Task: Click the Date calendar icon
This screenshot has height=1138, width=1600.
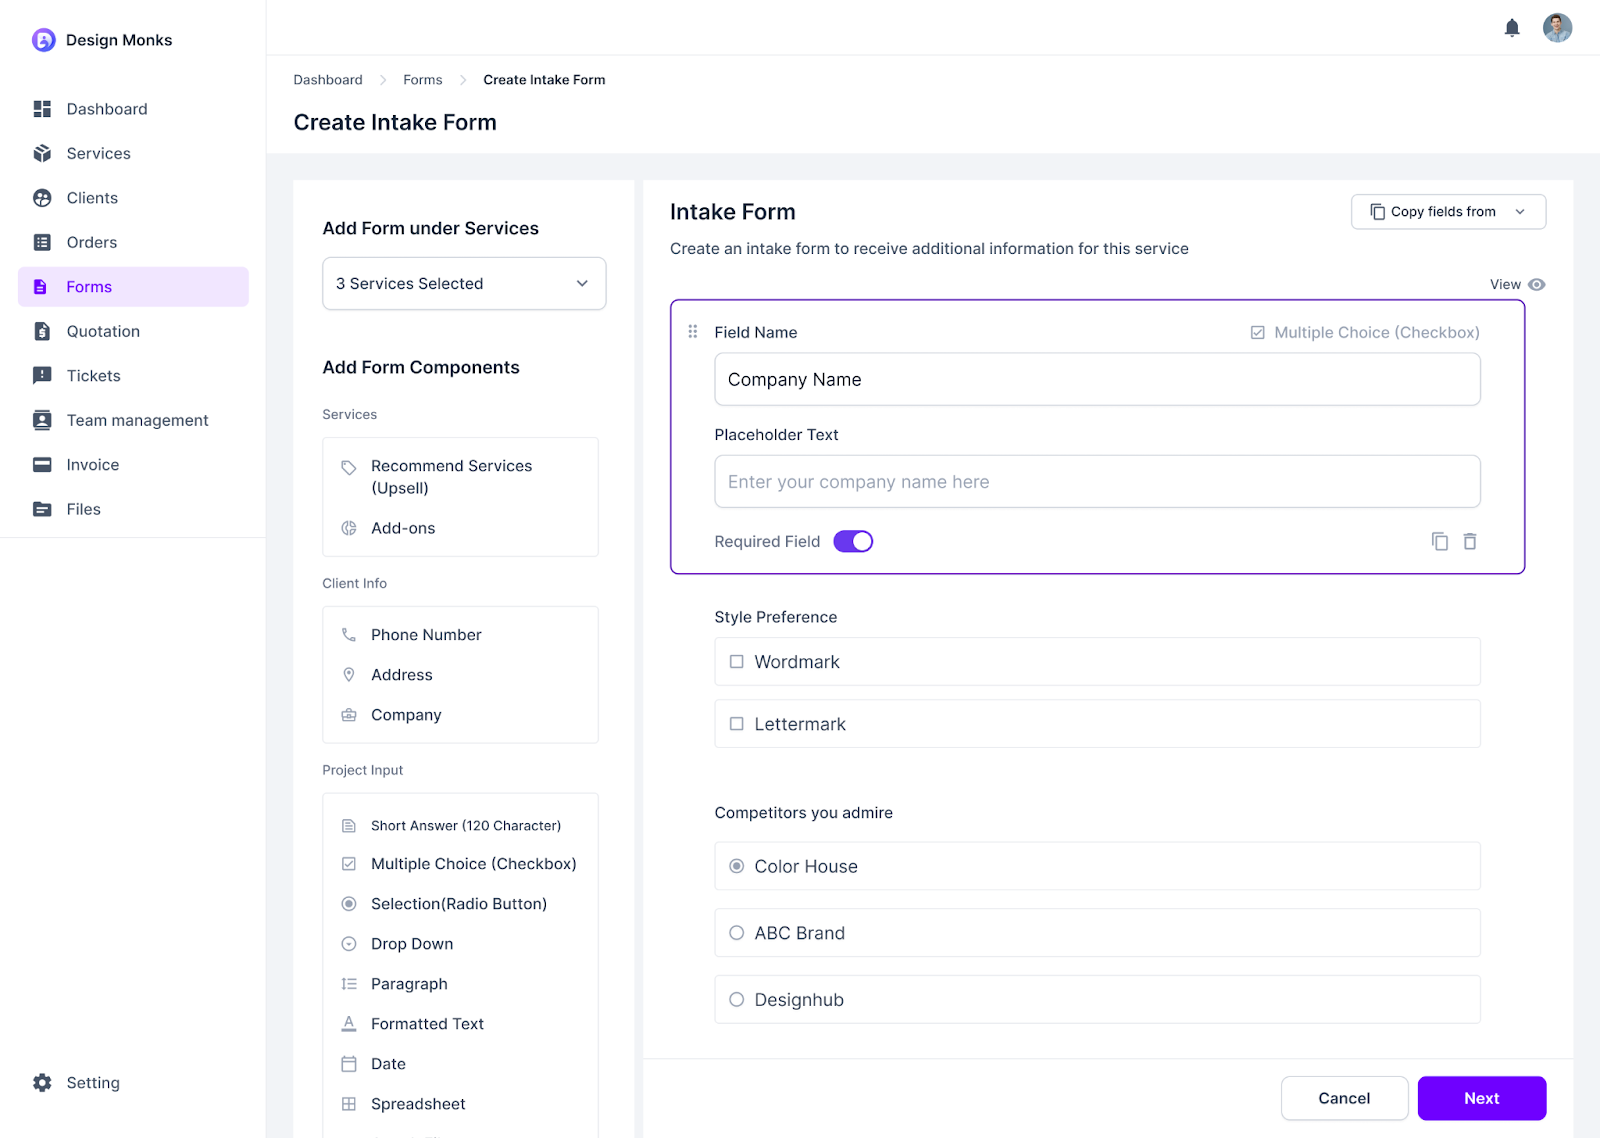Action: pos(349,1064)
